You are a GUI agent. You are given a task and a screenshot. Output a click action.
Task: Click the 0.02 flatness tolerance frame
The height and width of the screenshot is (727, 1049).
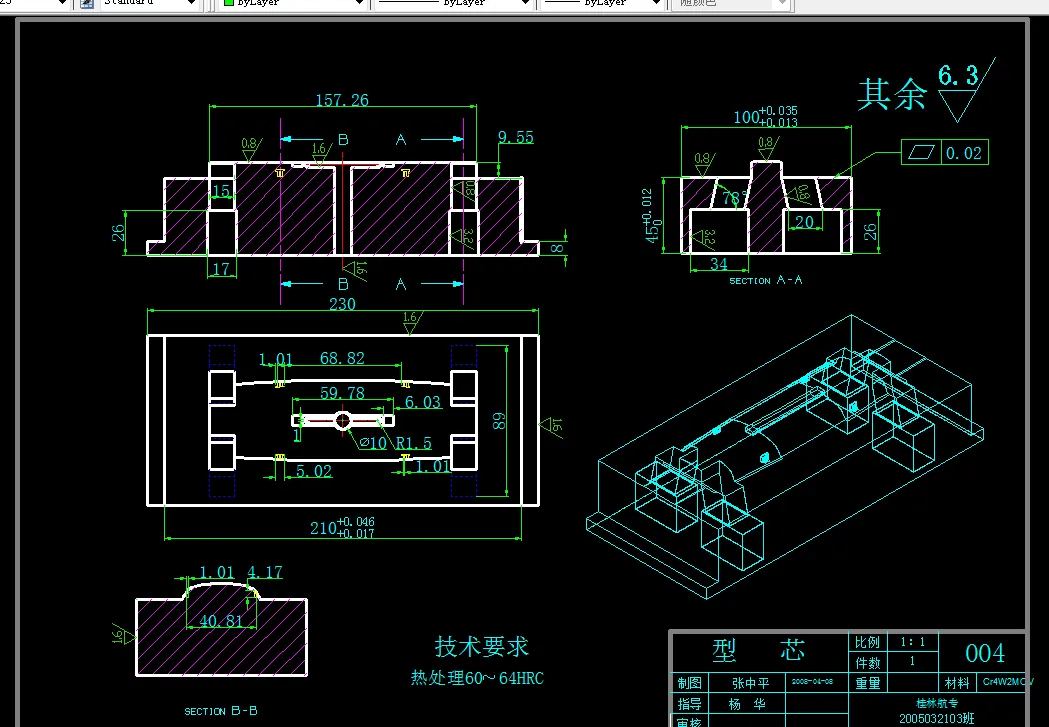point(944,152)
